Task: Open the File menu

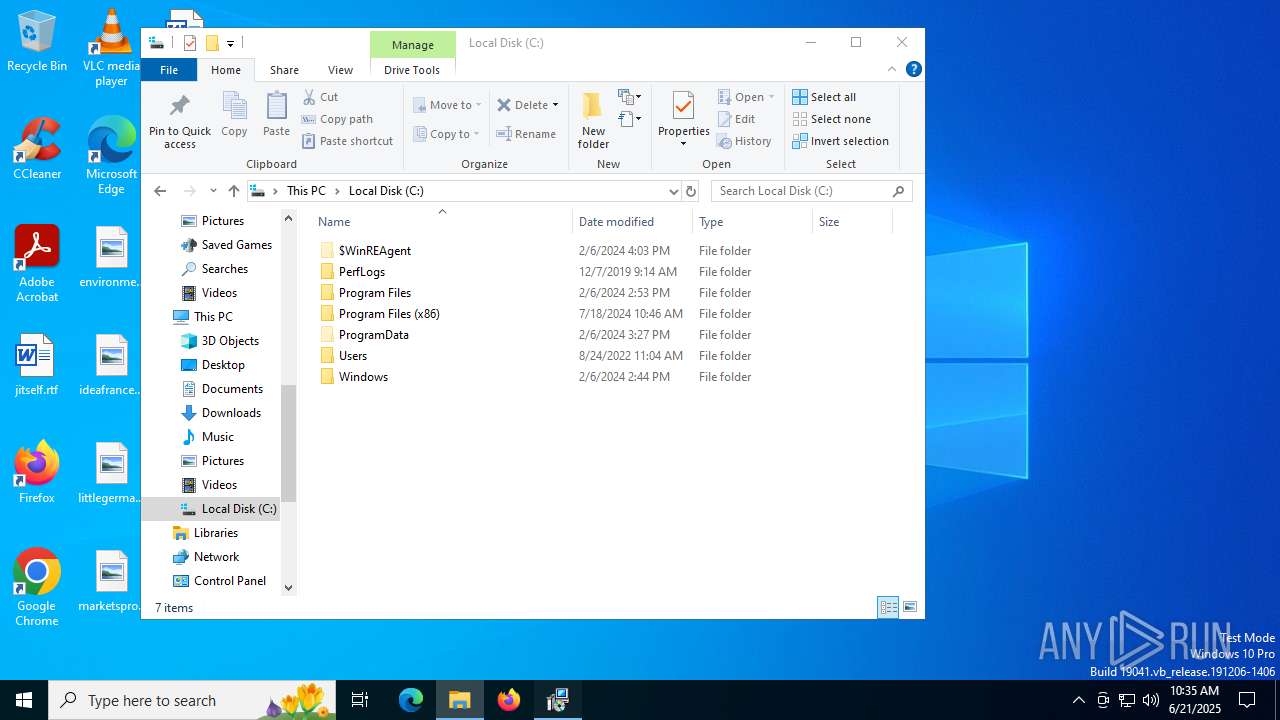Action: tap(169, 70)
